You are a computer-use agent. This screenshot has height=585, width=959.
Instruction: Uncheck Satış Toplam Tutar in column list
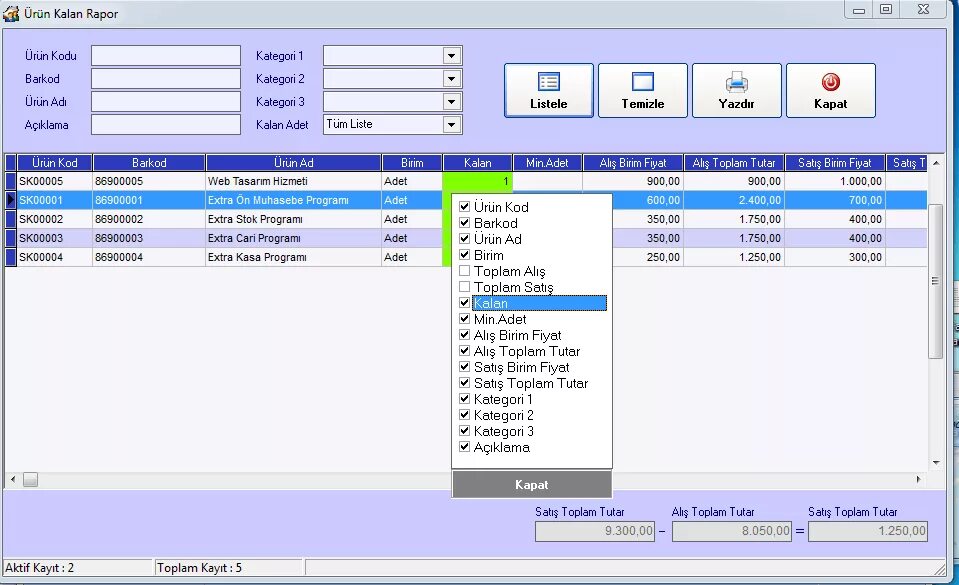[464, 382]
